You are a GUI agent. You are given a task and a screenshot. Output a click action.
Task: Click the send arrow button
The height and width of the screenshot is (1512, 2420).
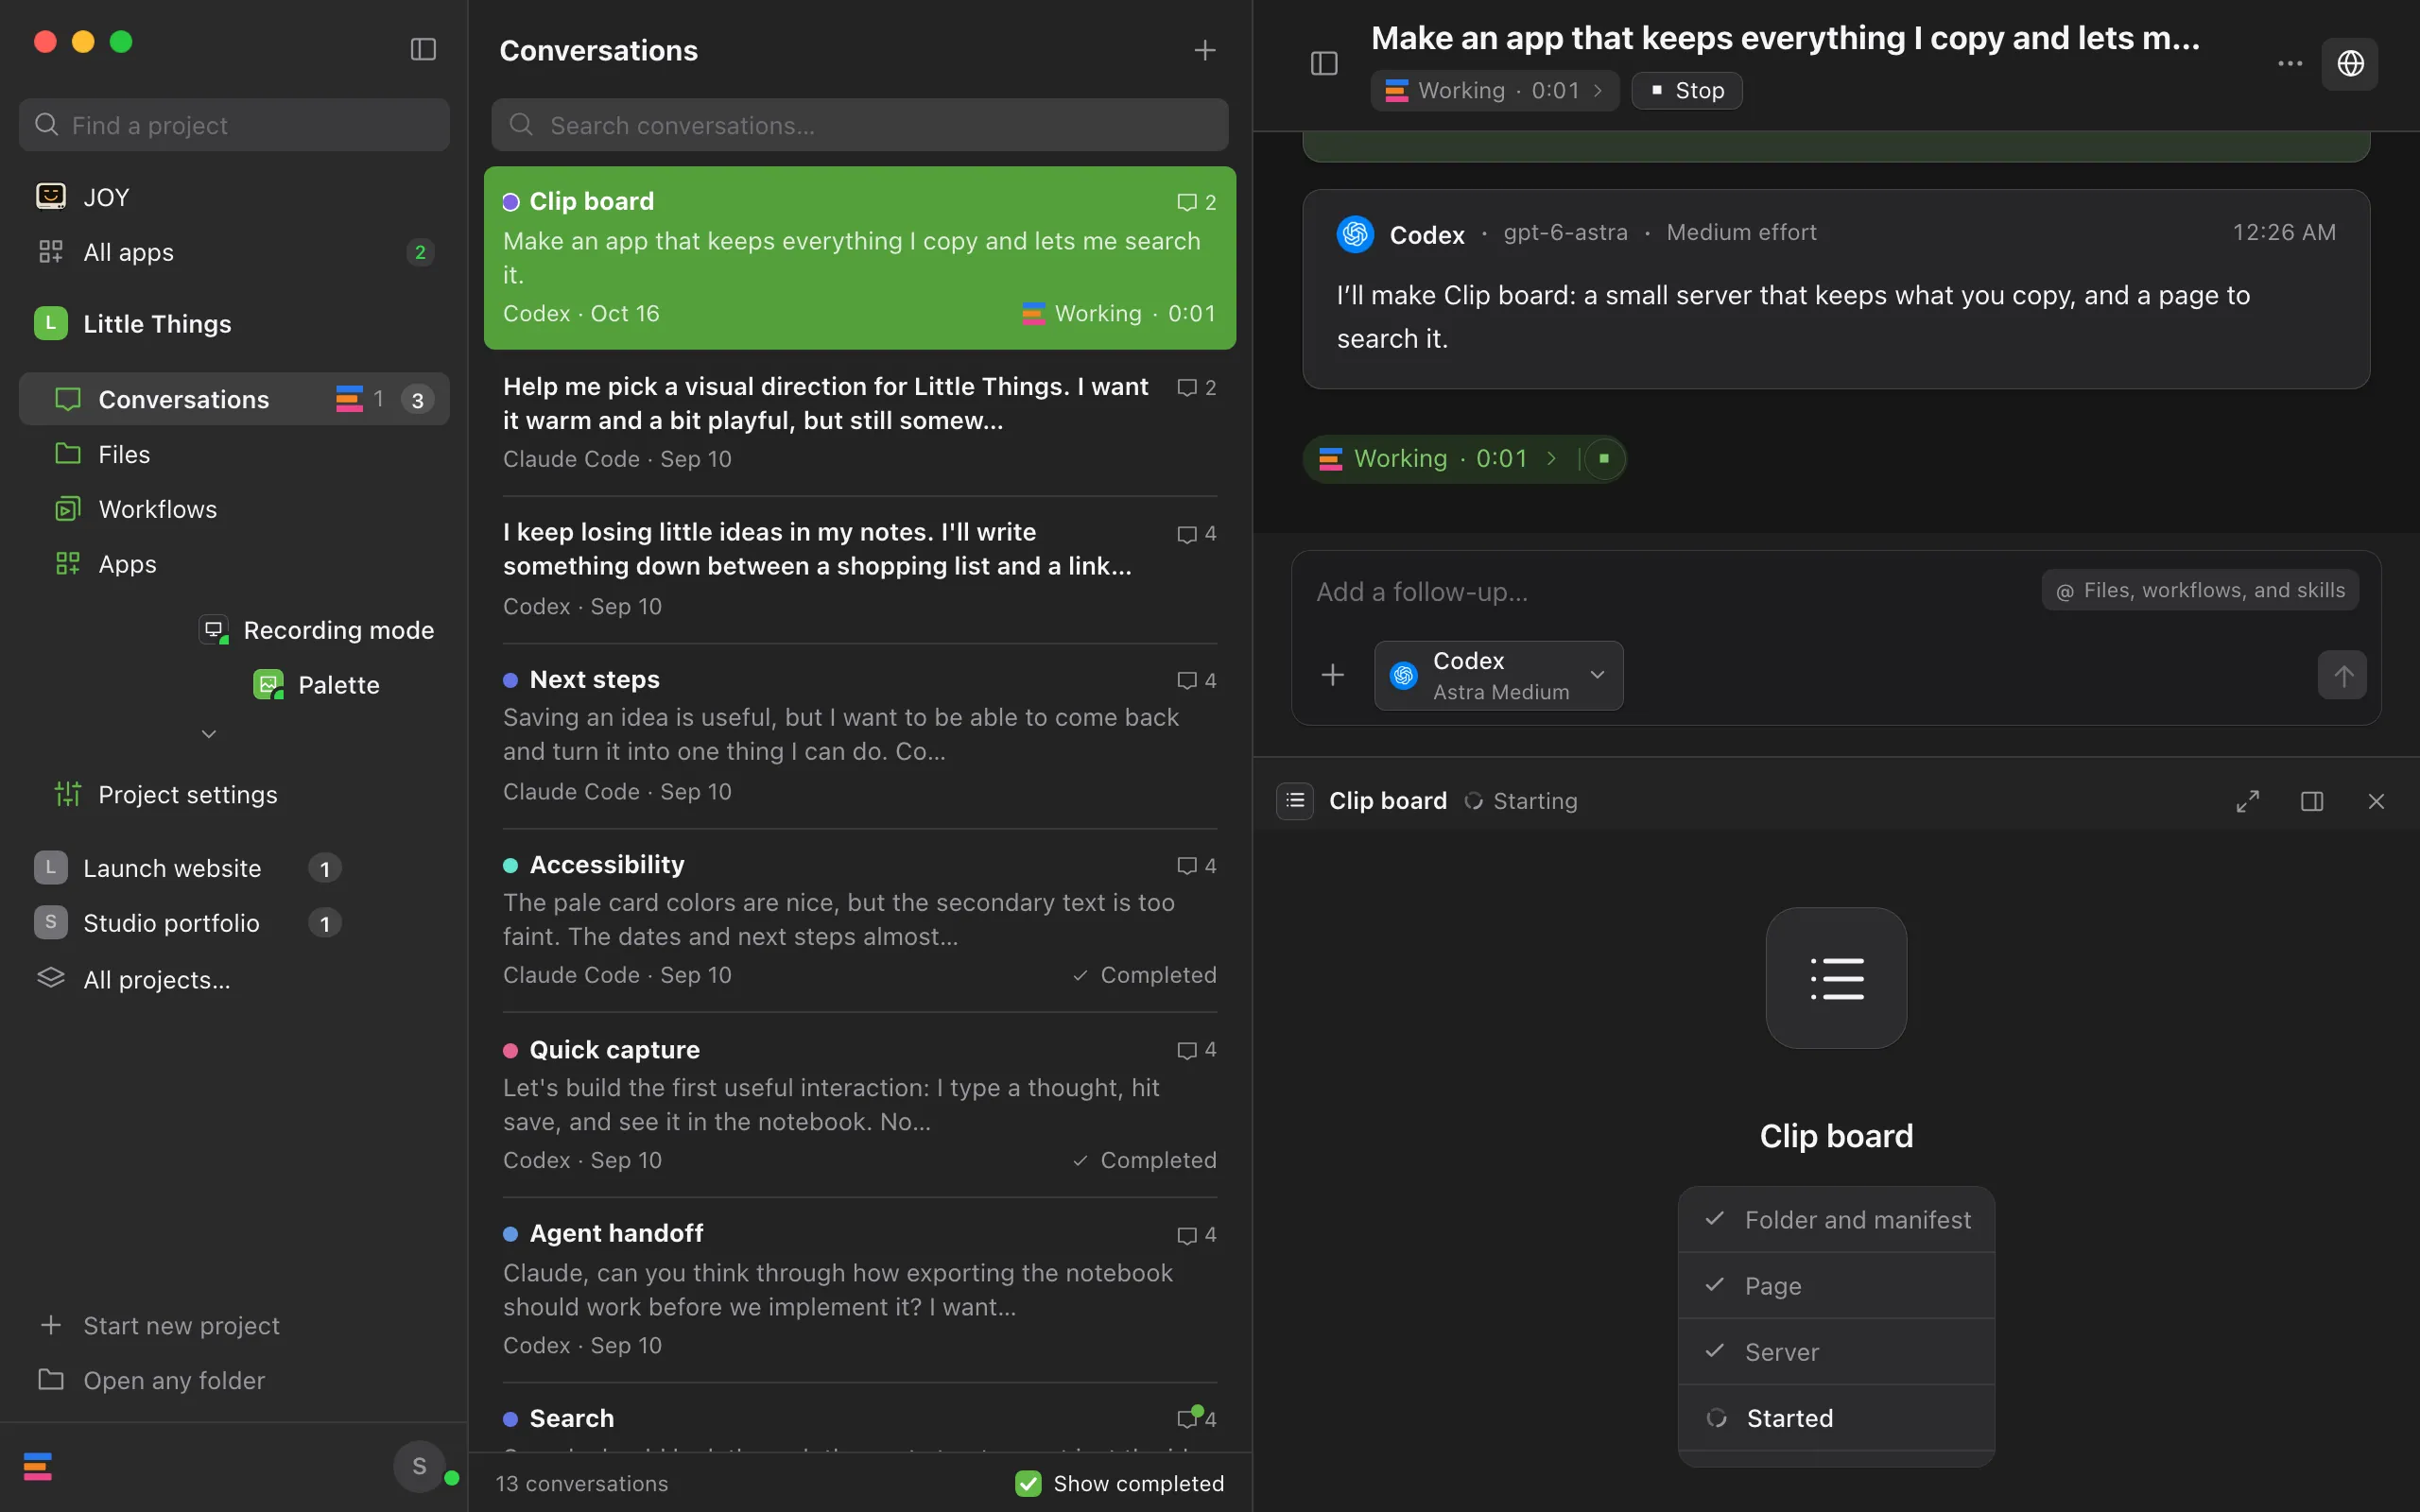[x=2342, y=676]
